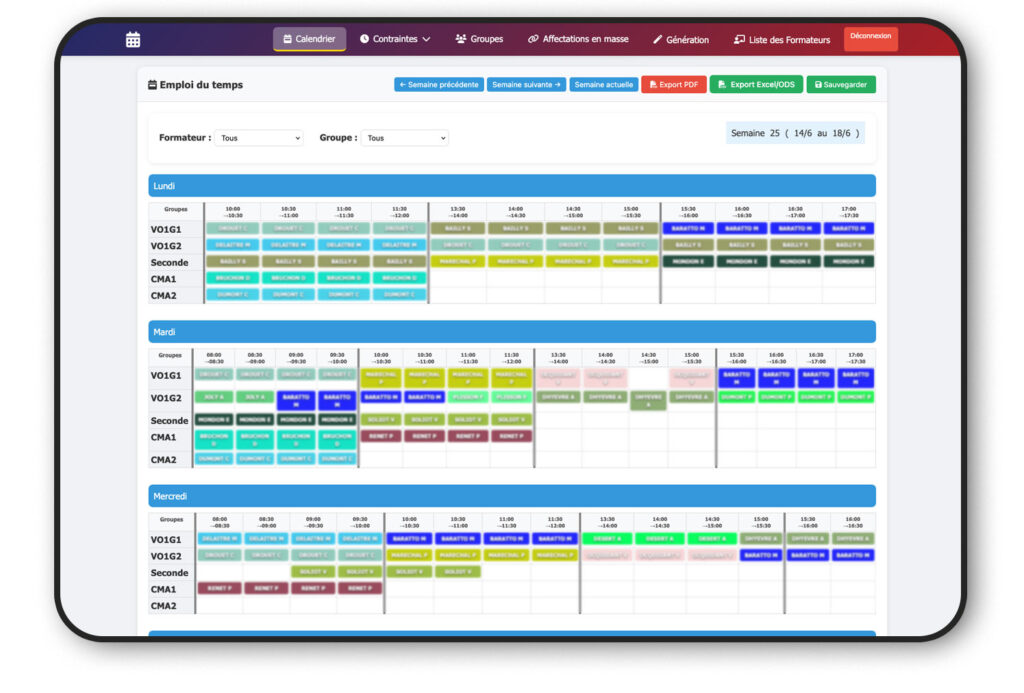1024x693 pixels.
Task: Open the Formateur dropdown
Action: [x=259, y=138]
